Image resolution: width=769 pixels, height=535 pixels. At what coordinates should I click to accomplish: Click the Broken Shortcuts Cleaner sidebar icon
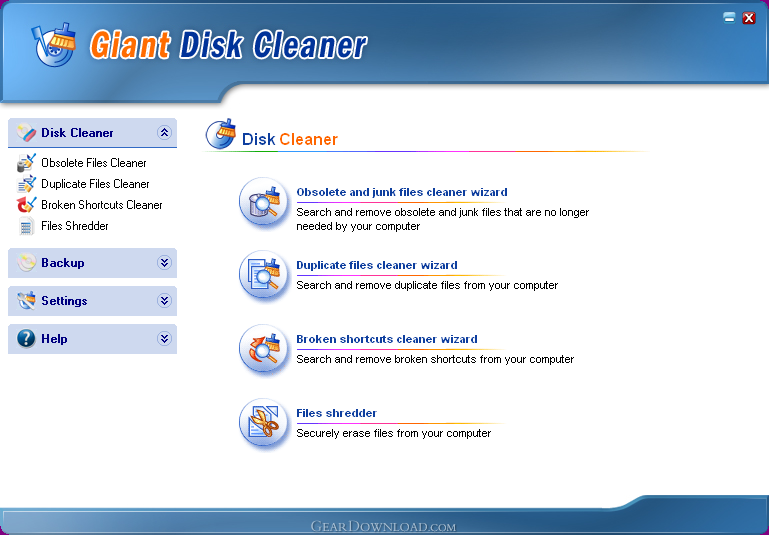click(26, 204)
